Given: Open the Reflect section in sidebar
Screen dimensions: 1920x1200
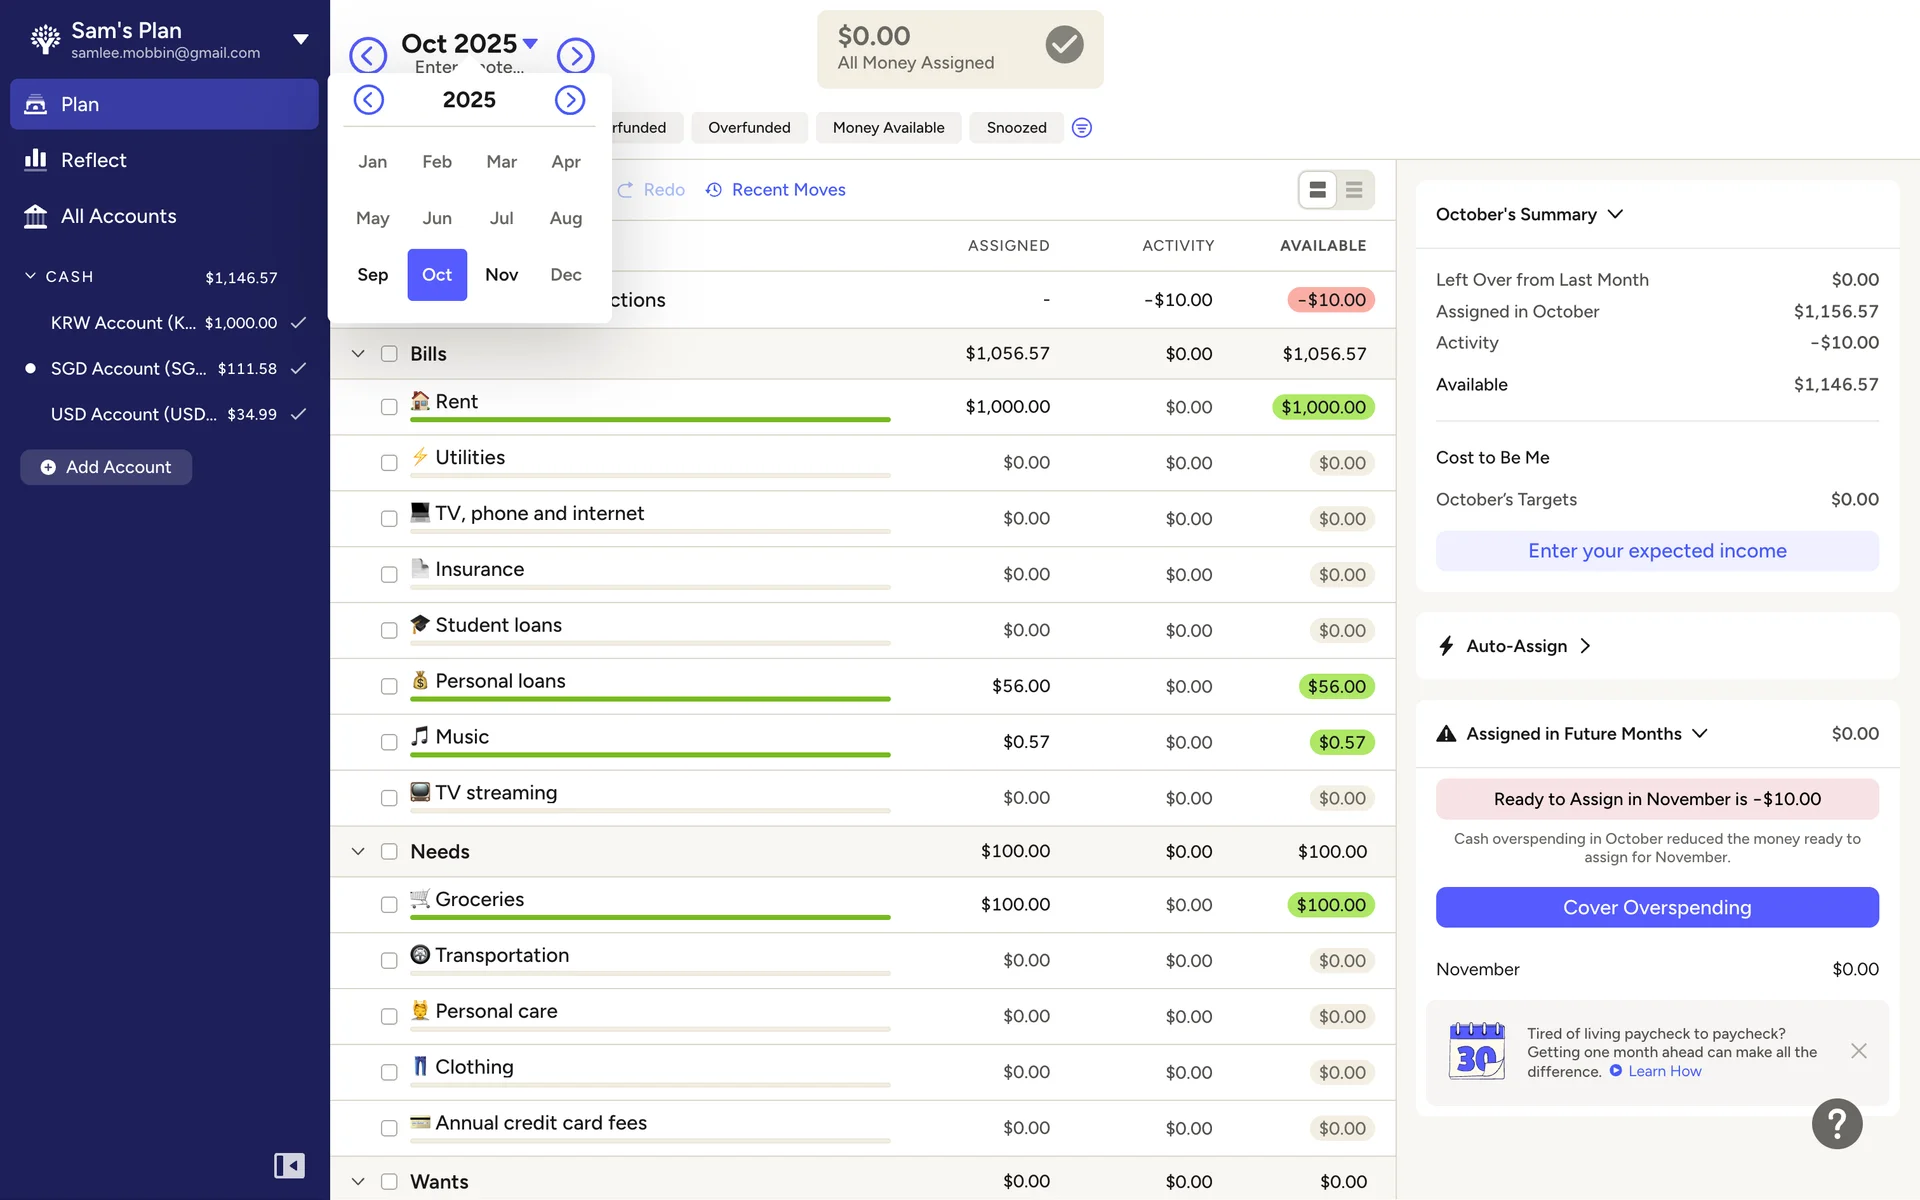Looking at the screenshot, I should coord(93,160).
